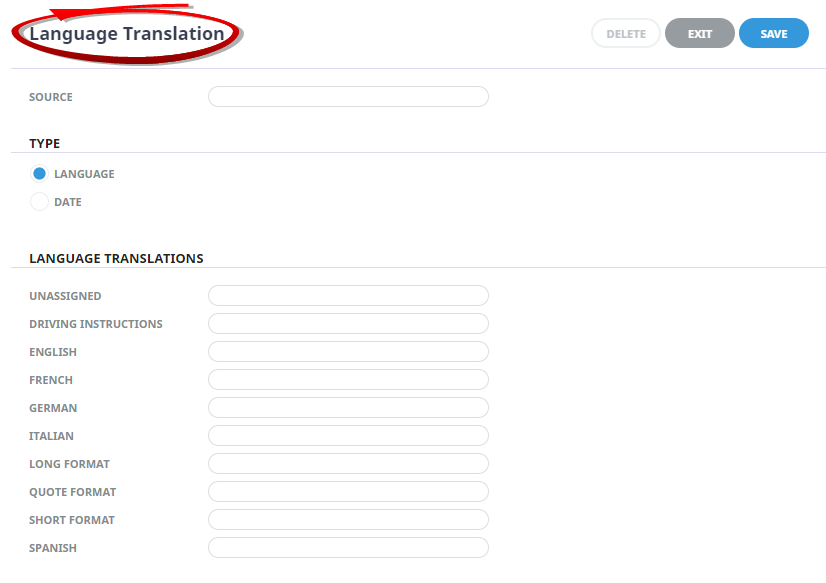Click the Driving Instructions translation field

click(x=348, y=323)
